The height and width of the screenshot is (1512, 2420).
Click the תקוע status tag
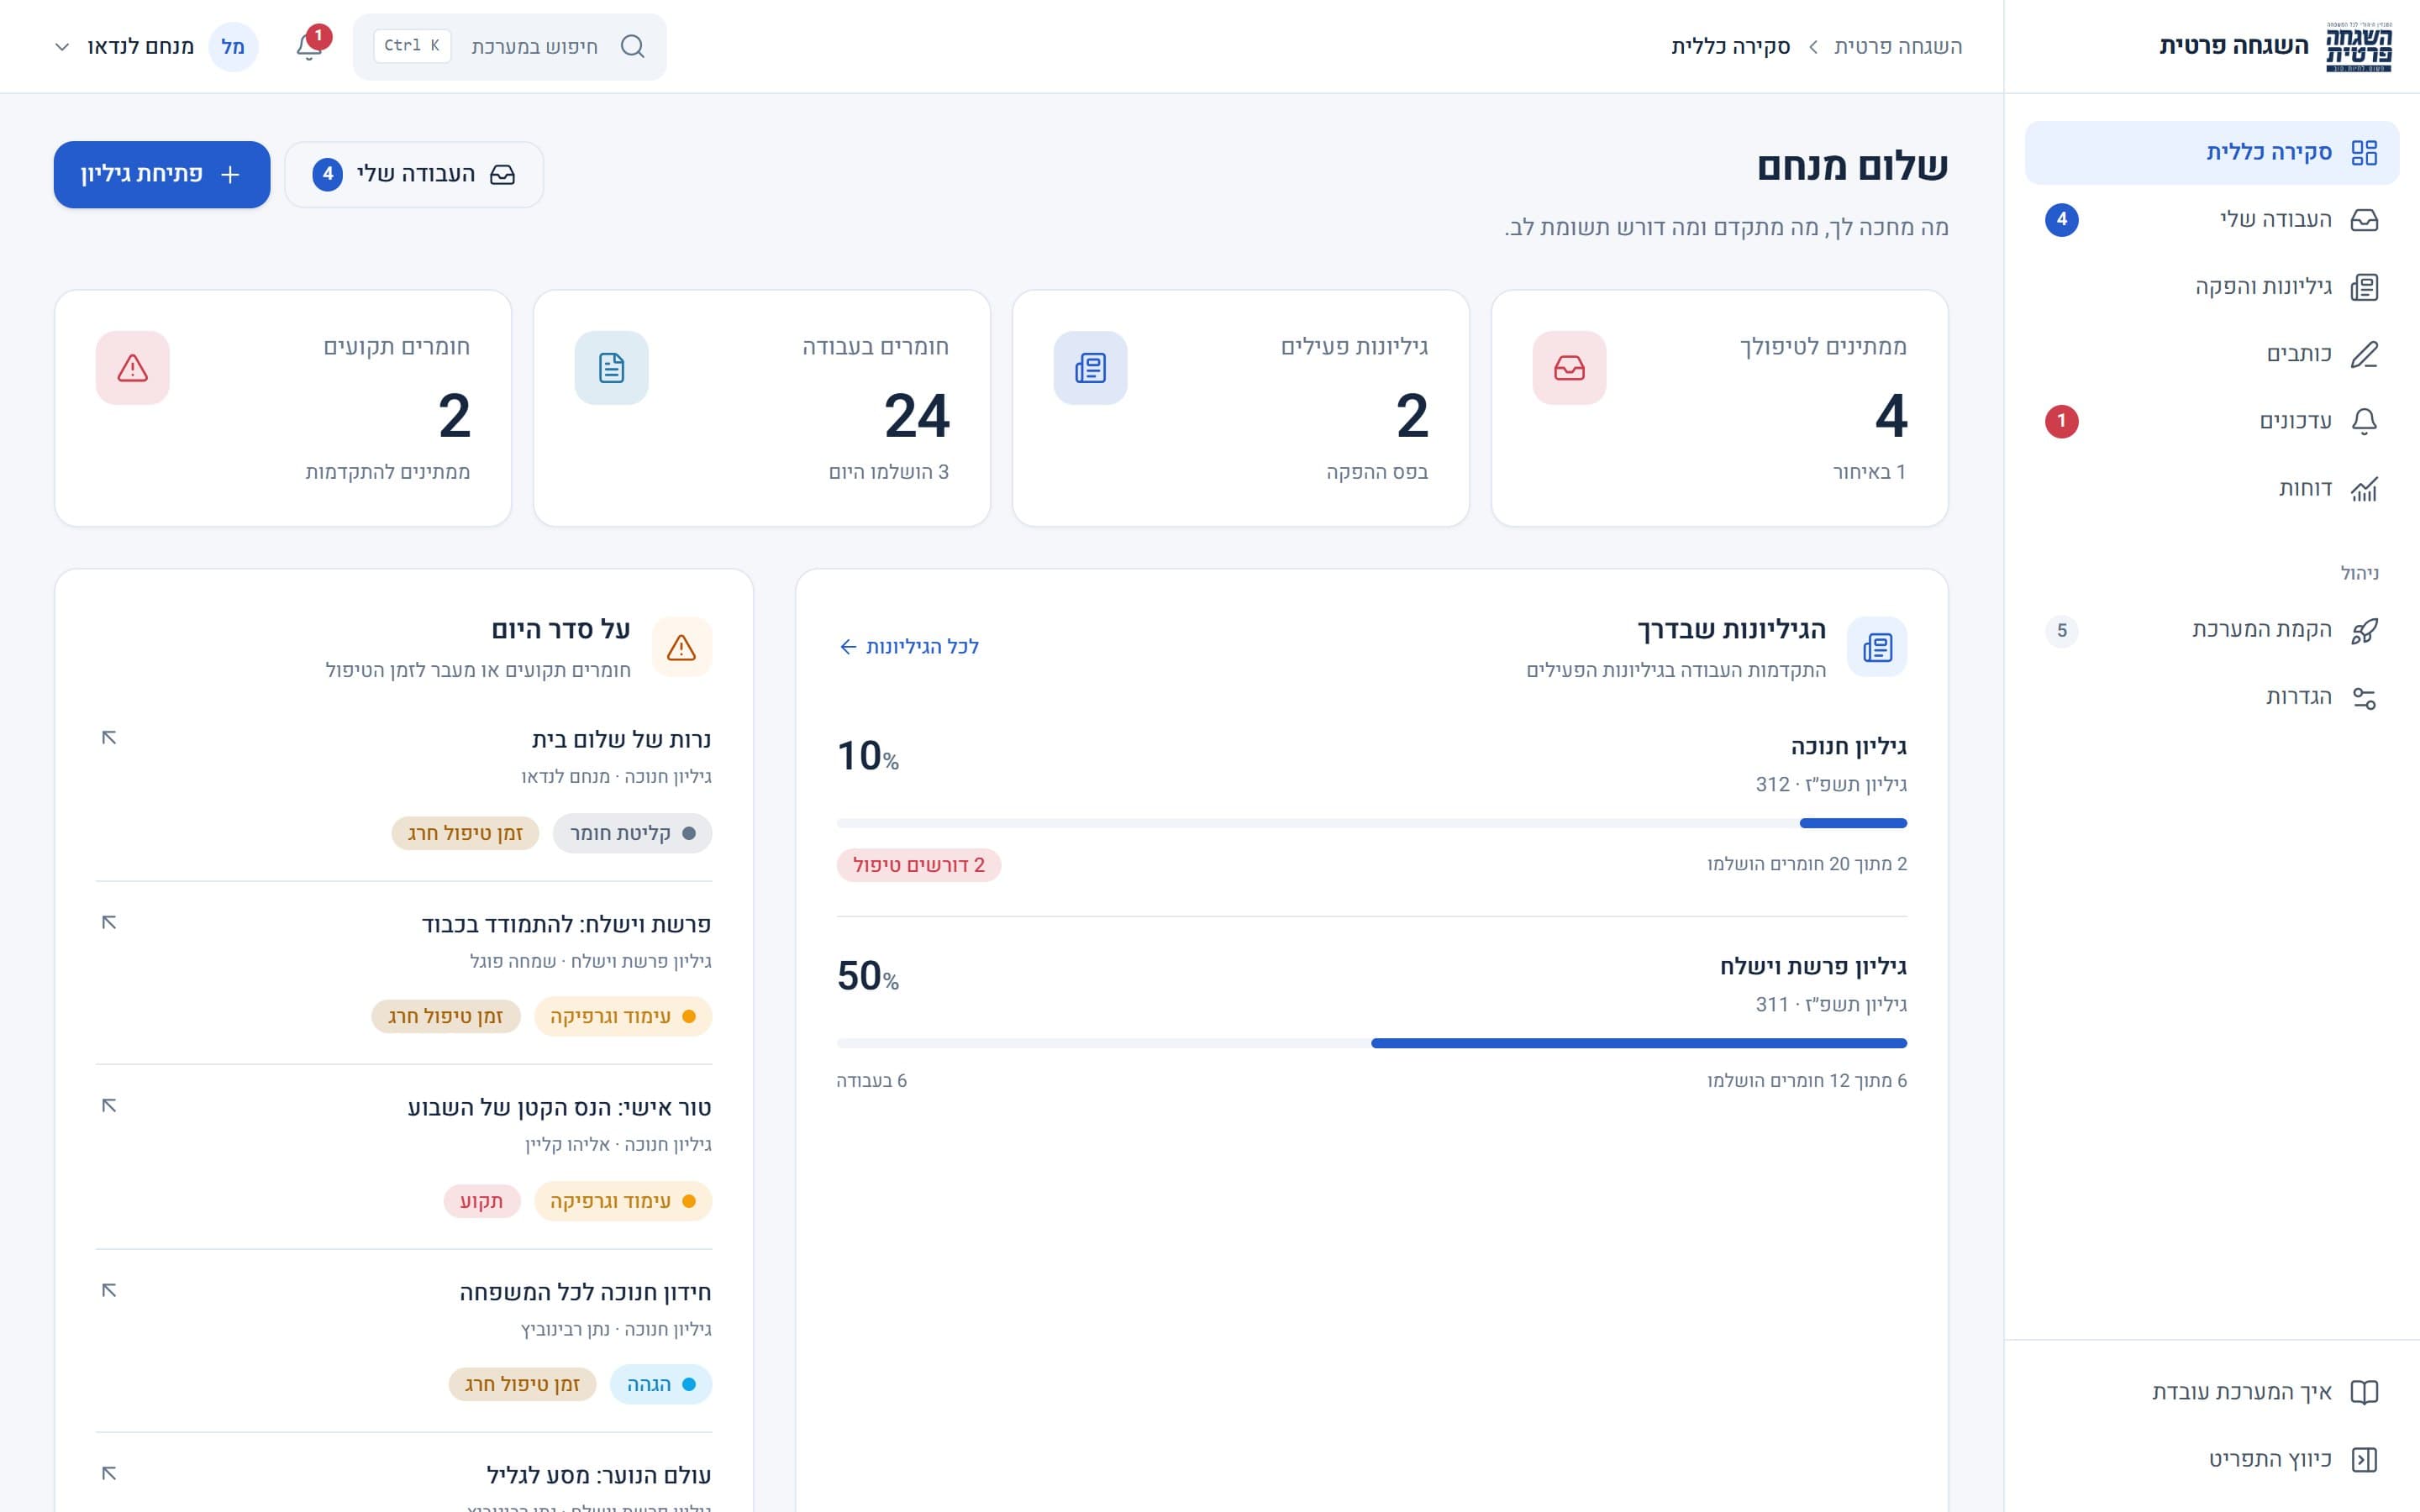(x=482, y=1201)
